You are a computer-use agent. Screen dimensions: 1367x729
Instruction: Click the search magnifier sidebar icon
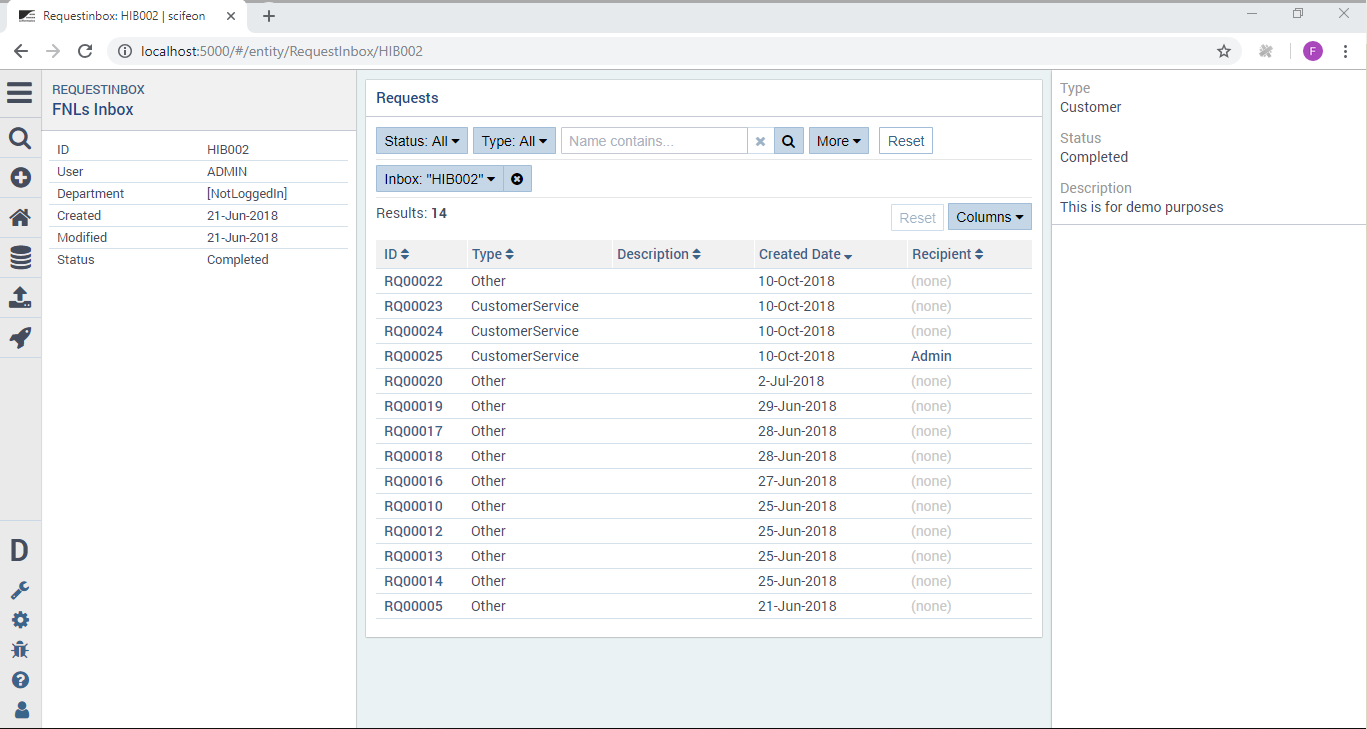click(20, 138)
